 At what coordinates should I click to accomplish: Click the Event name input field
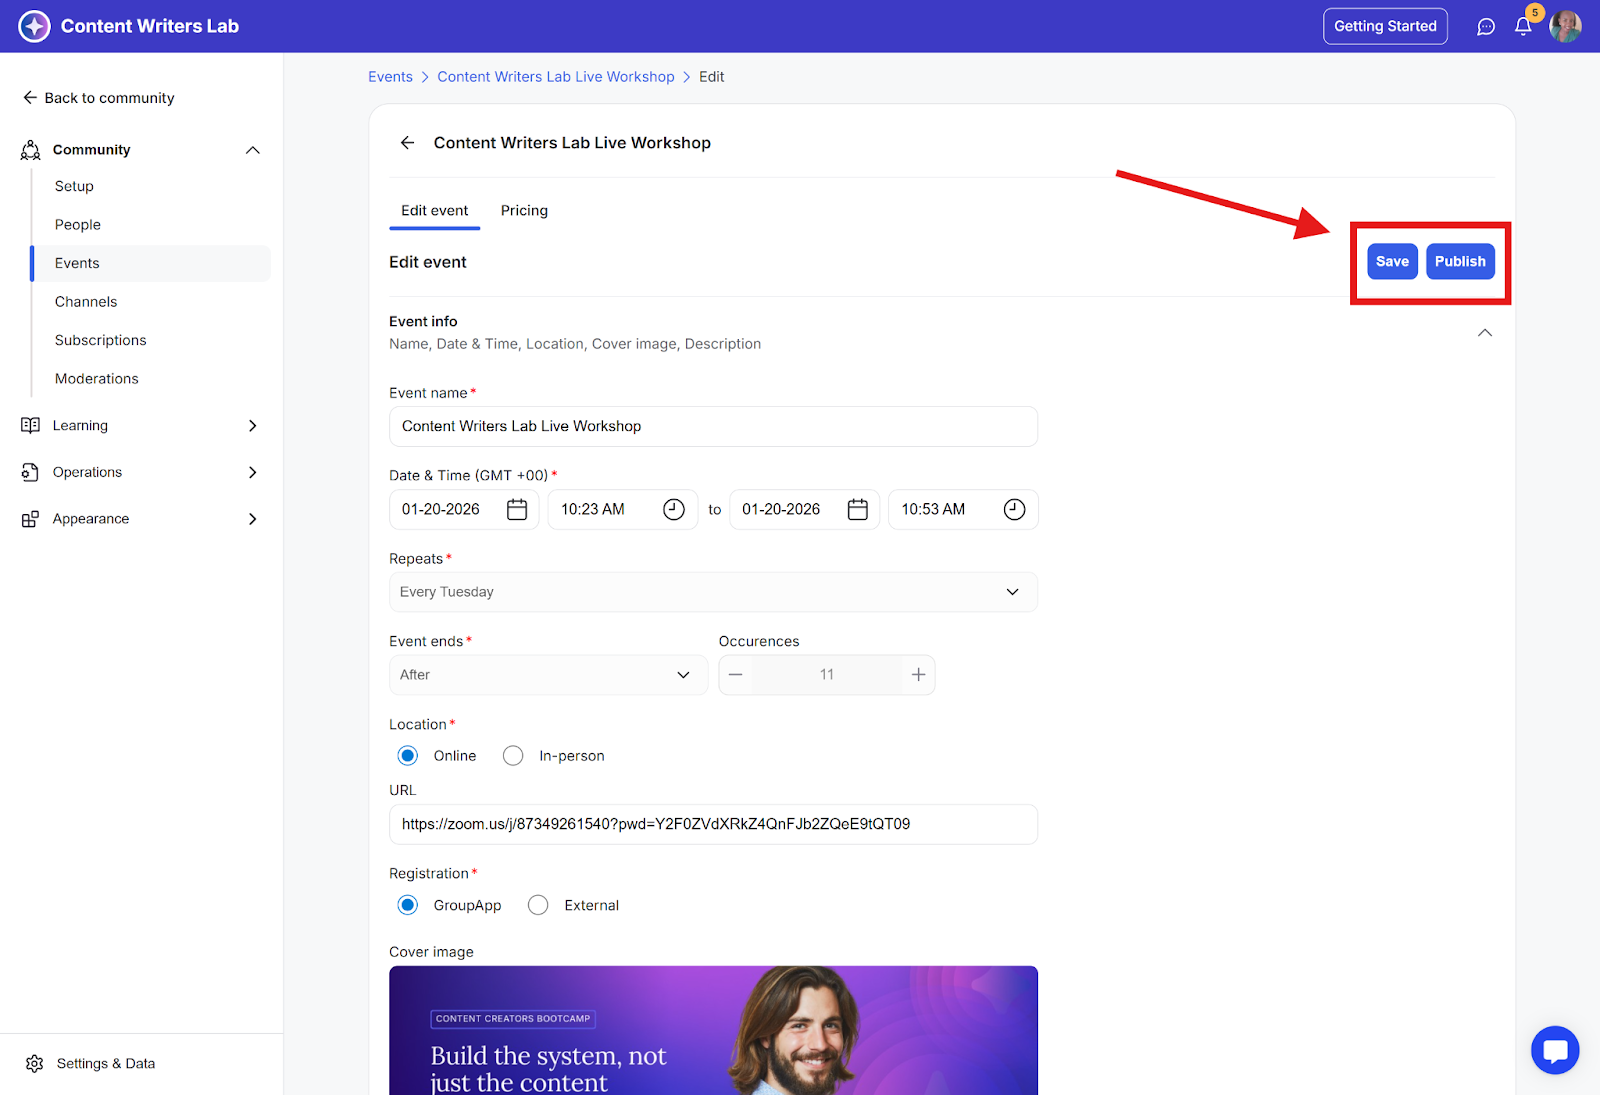tap(713, 427)
